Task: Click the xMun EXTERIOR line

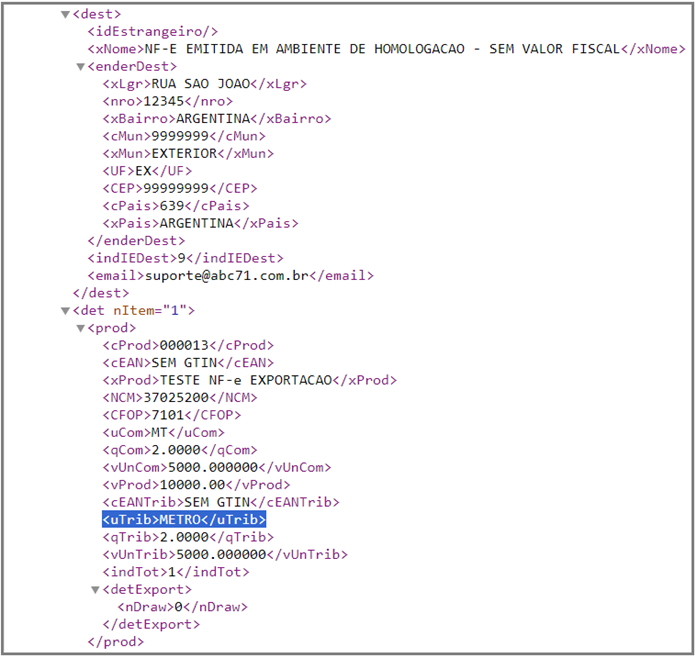Action: click(x=188, y=153)
